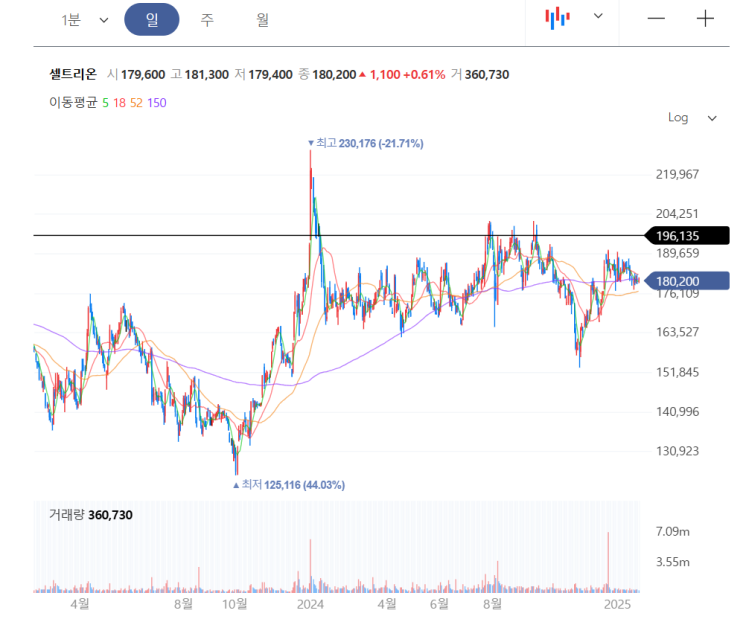The width and height of the screenshot is (743, 622).
Task: Switch to the 주 weekly chart tab
Action: pyautogui.click(x=207, y=20)
